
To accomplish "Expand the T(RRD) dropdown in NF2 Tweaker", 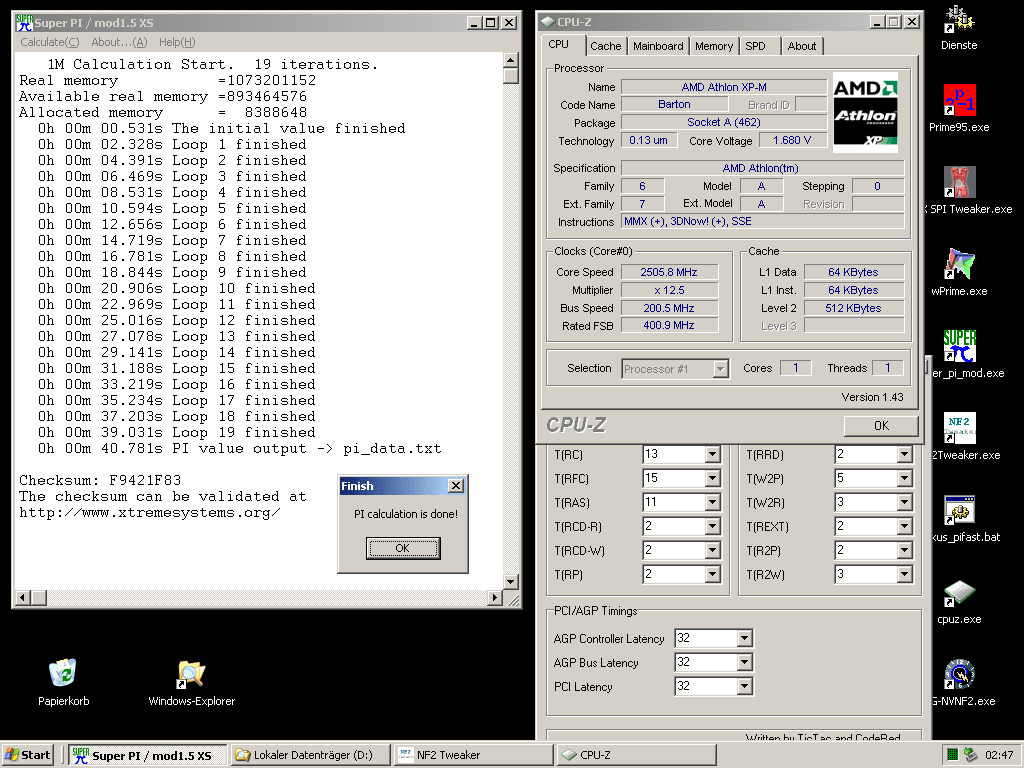I will (904, 455).
